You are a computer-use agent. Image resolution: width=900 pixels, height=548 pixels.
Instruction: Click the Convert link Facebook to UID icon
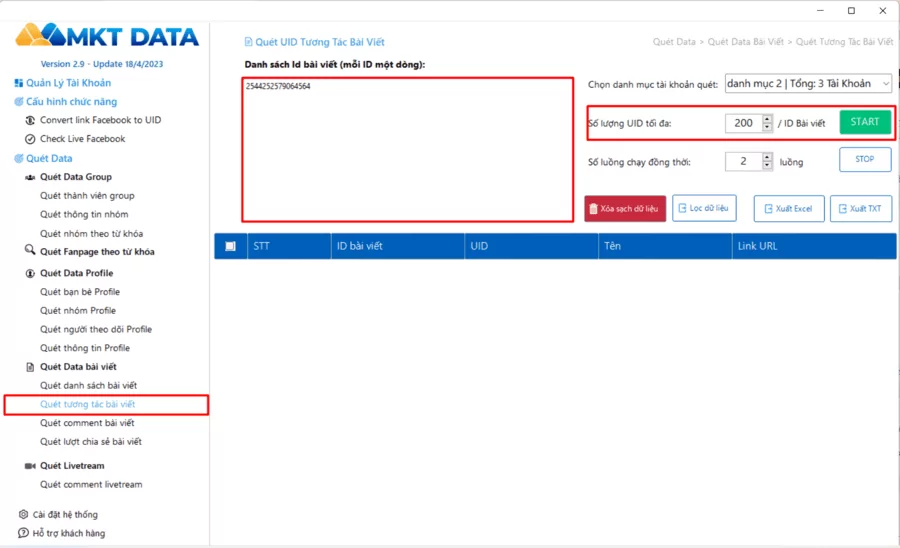click(29, 120)
